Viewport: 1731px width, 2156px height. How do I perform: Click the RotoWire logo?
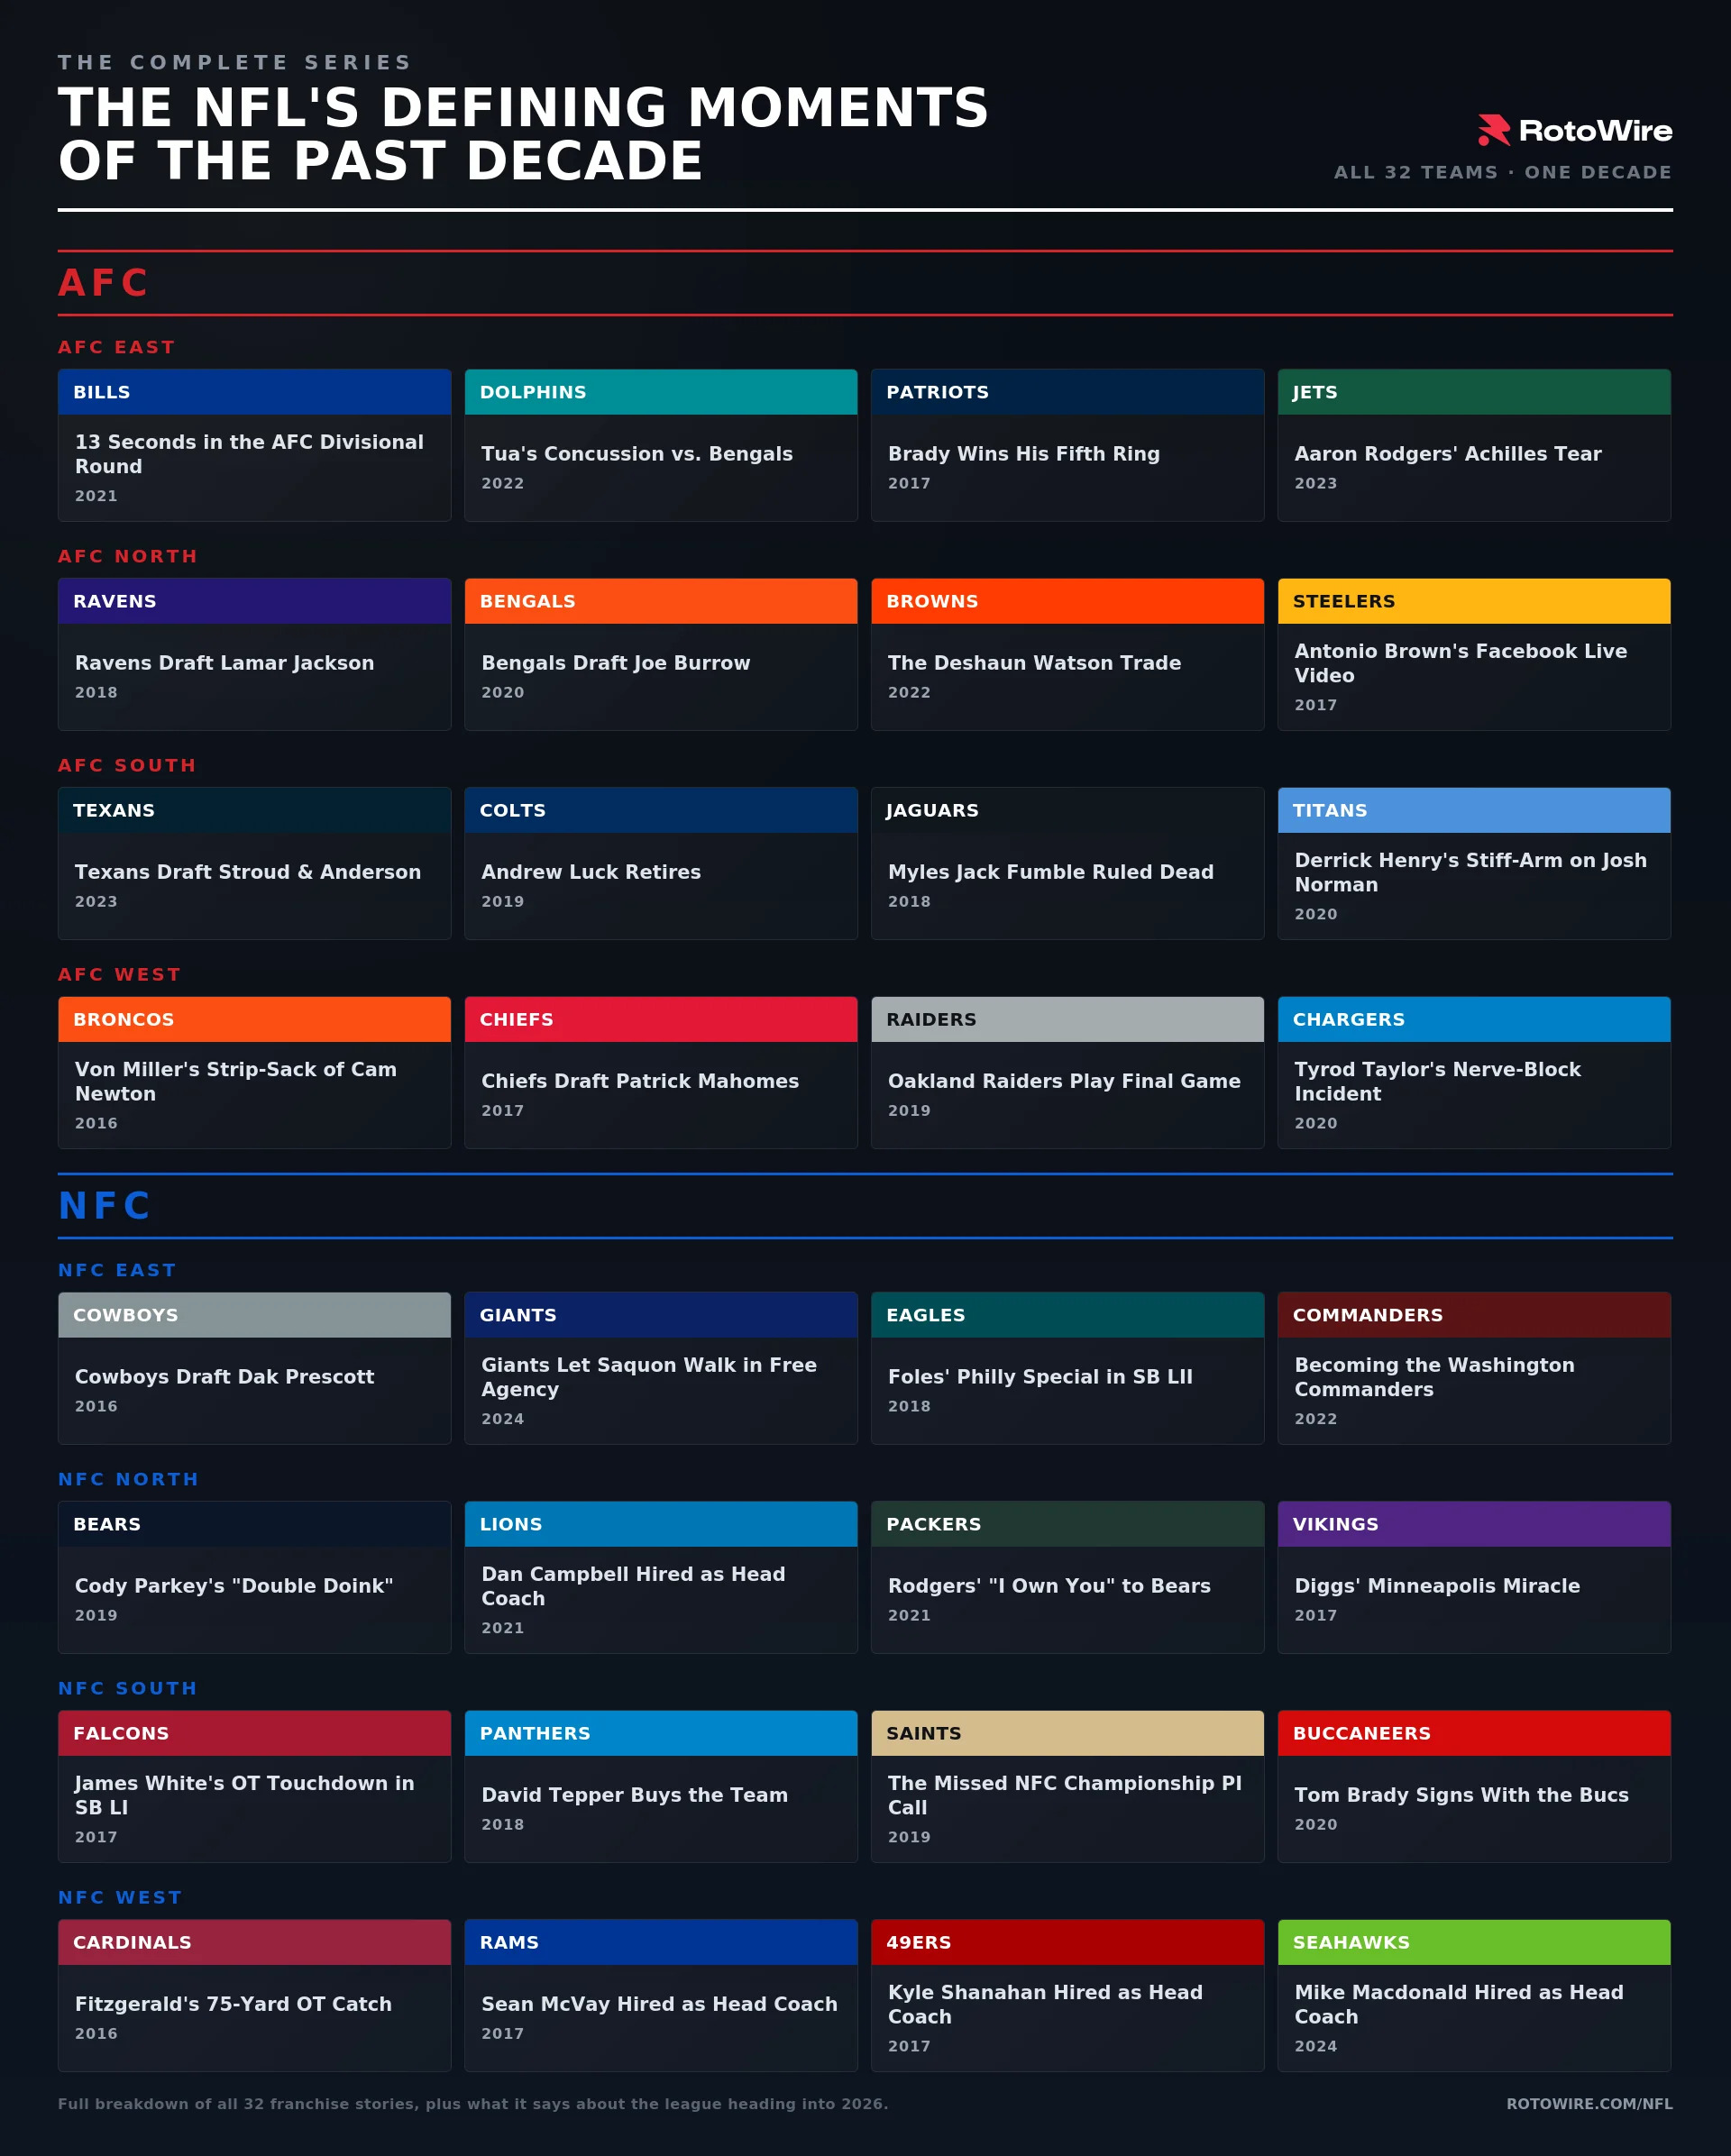click(1575, 130)
